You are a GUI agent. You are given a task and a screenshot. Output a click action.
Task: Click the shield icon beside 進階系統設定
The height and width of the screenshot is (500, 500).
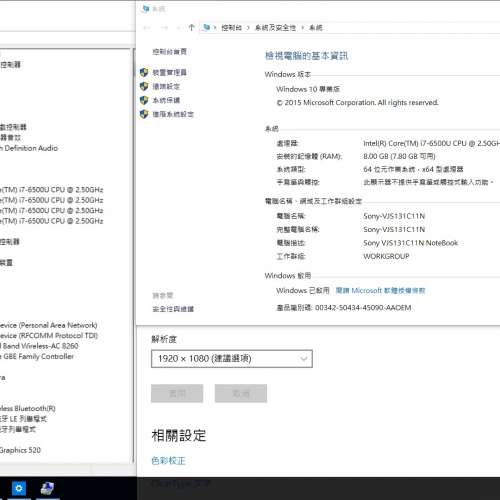pyautogui.click(x=144, y=114)
